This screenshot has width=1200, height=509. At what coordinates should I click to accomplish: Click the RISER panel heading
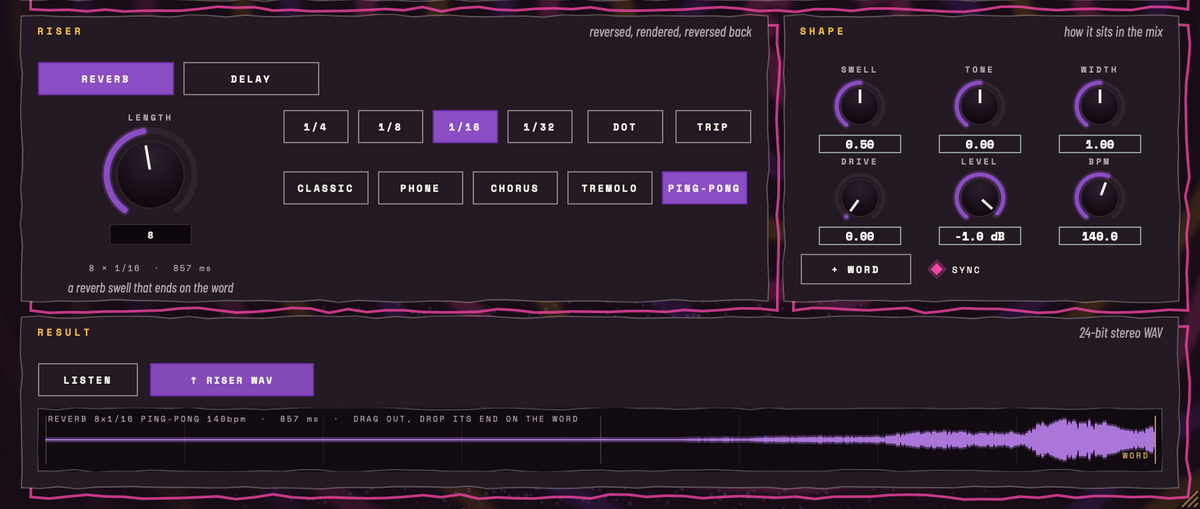(x=60, y=31)
